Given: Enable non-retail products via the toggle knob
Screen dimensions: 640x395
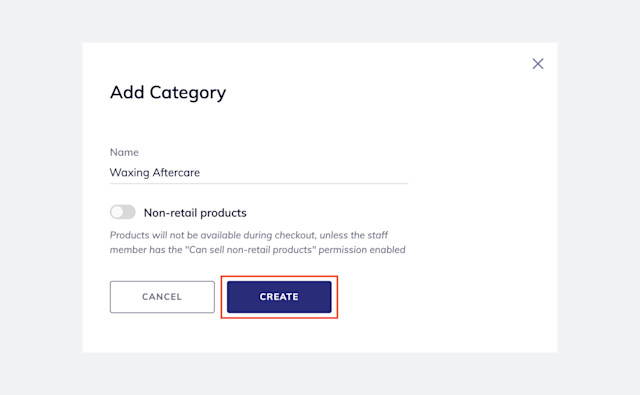Looking at the screenshot, I should [x=117, y=212].
